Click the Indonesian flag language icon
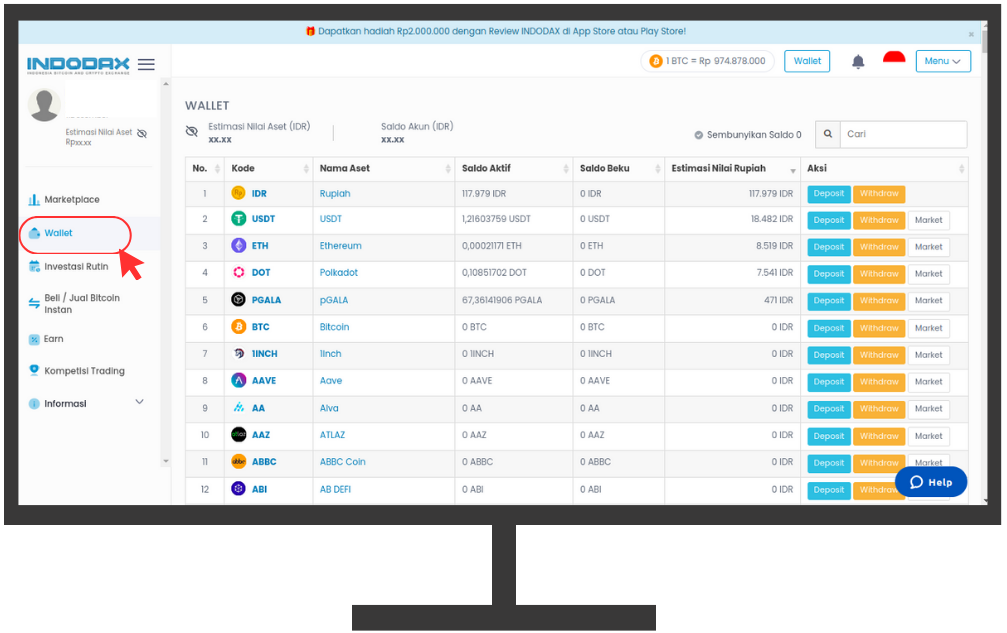The width and height of the screenshot is (1007, 633). click(x=894, y=60)
